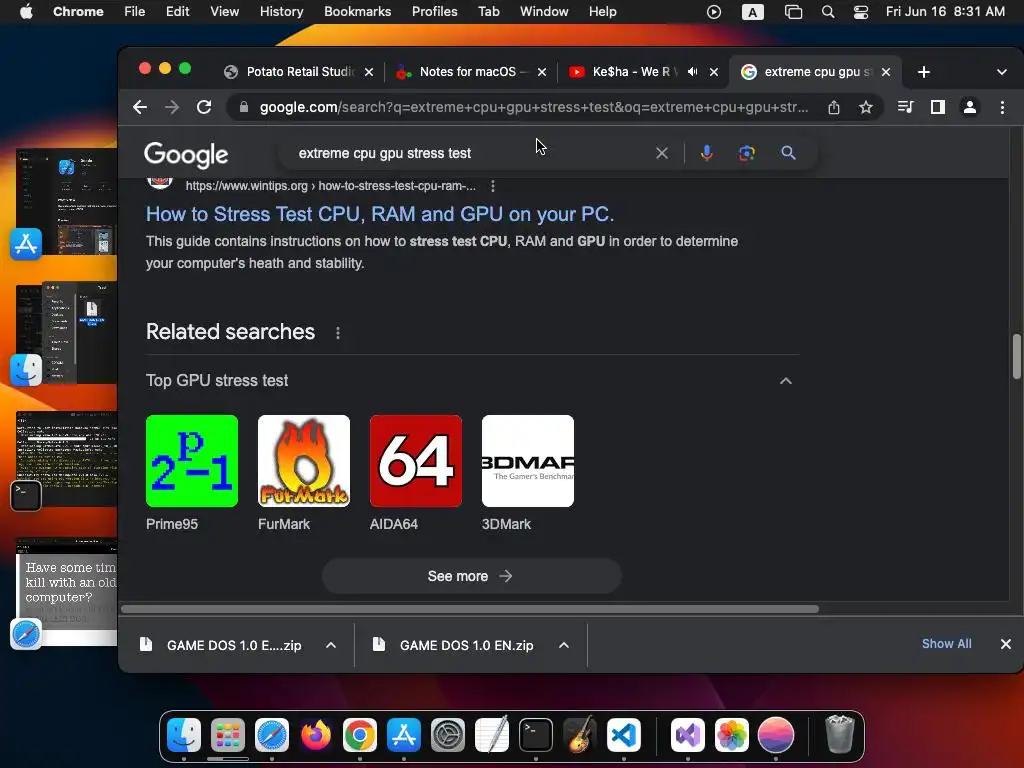Open the purple Visual Studio dock icon
Image resolution: width=1024 pixels, height=768 pixels.
pyautogui.click(x=688, y=735)
